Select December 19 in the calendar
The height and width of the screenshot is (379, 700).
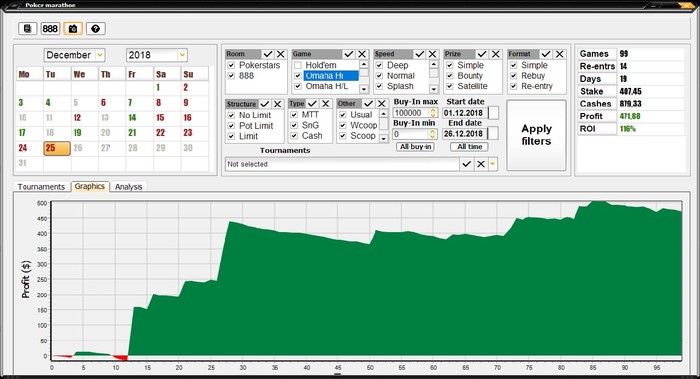click(77, 133)
